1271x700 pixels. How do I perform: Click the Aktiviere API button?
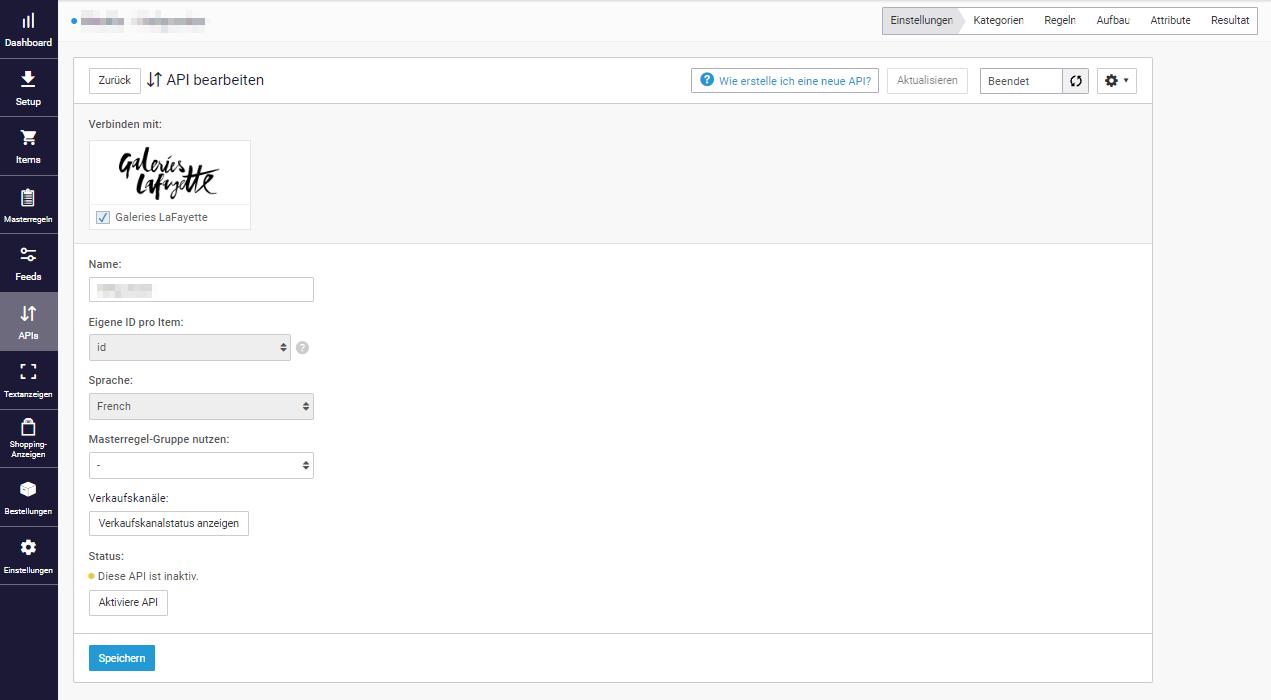[128, 603]
